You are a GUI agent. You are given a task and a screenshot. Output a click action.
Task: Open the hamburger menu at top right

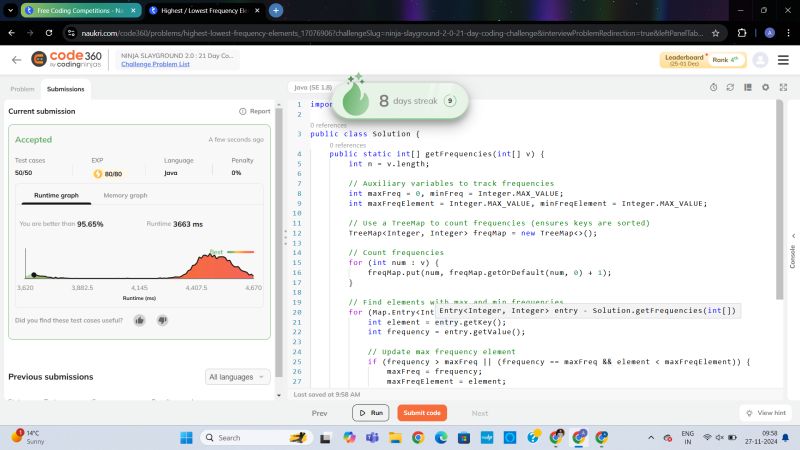coord(783,60)
